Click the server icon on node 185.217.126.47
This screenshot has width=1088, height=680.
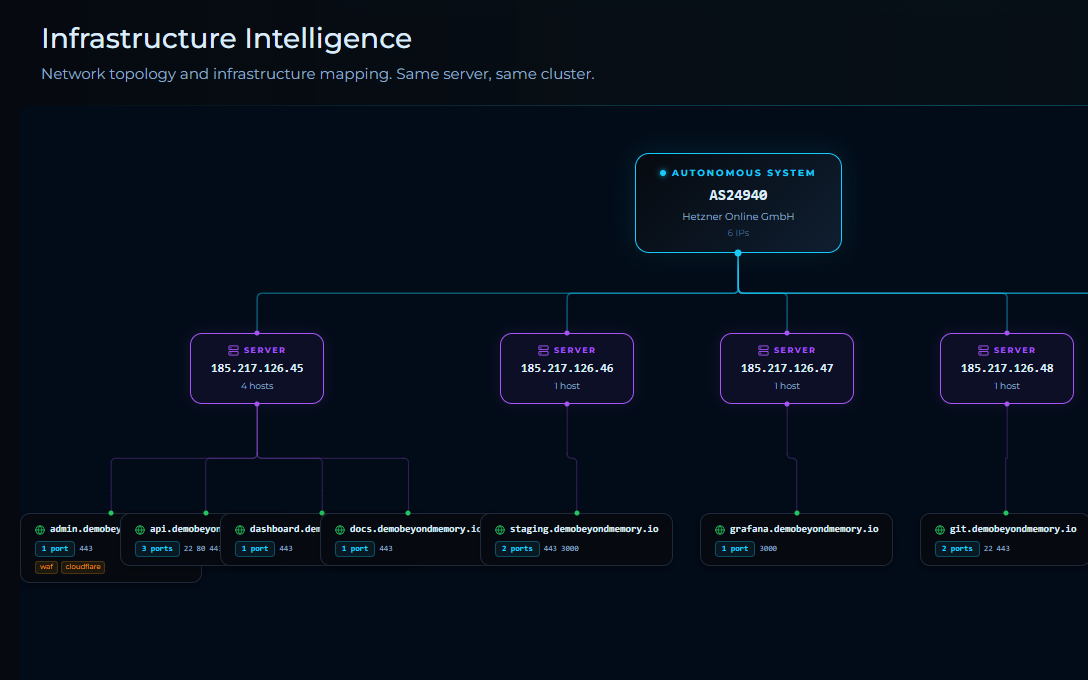point(763,350)
